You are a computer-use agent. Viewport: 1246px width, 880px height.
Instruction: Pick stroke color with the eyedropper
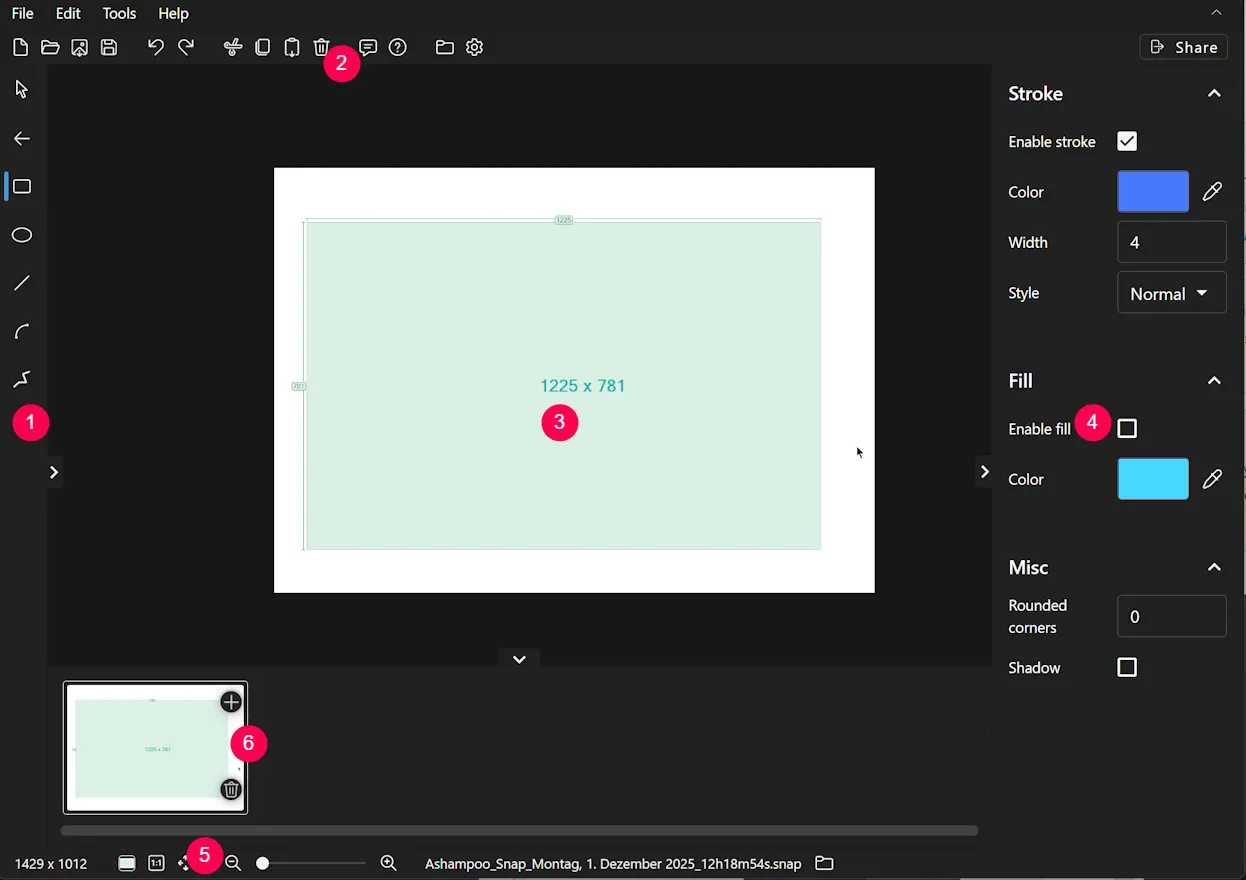pyautogui.click(x=1212, y=192)
